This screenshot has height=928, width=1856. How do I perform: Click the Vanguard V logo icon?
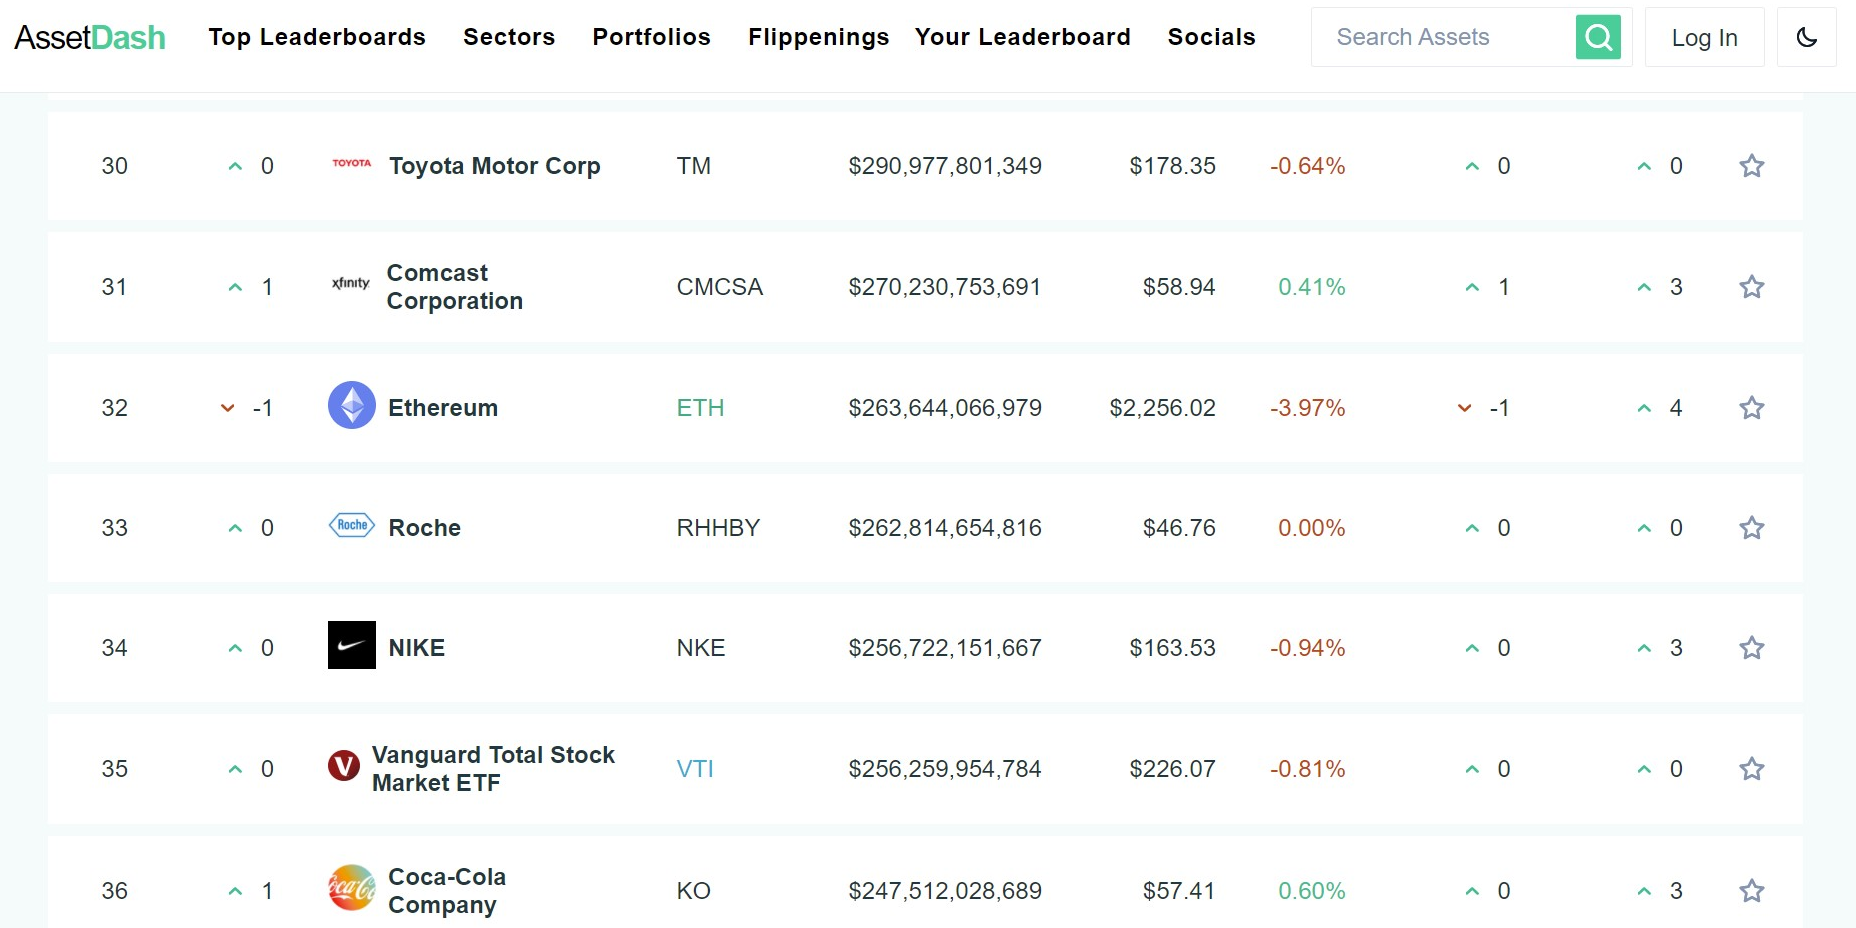344,766
